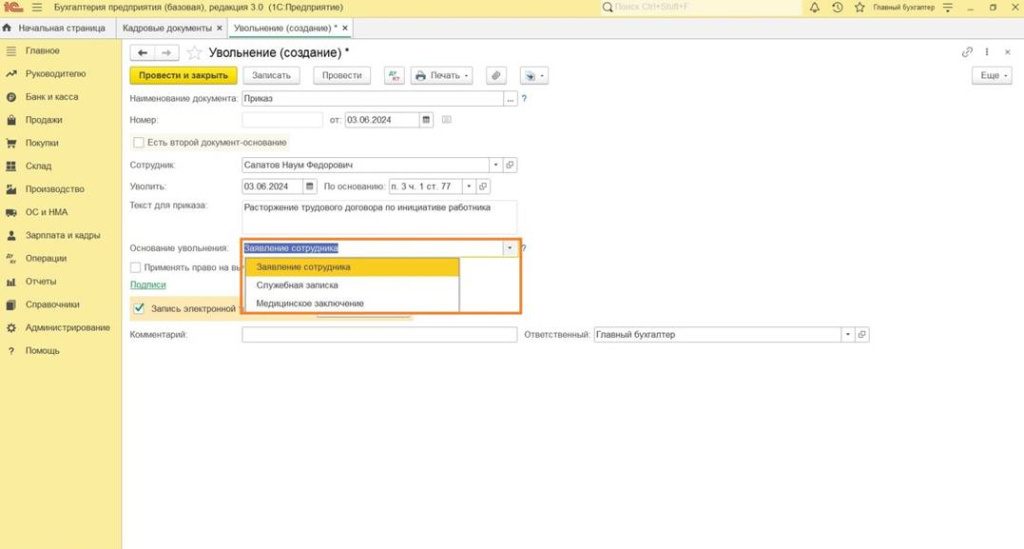Open Зарплата и кадры sidebar section
The width and height of the screenshot is (1024, 549).
[x=62, y=235]
